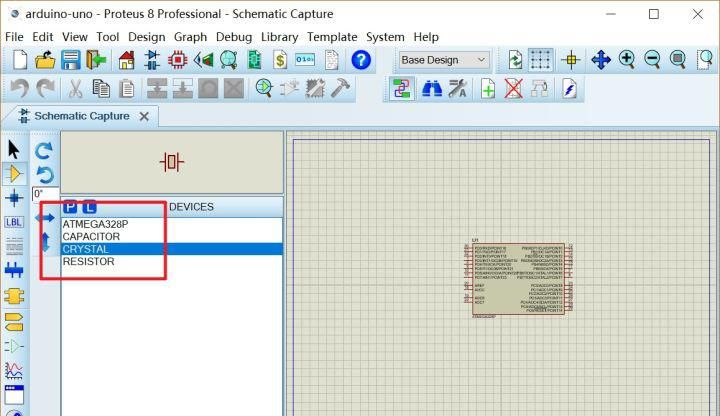Open Gerber Viewer globe icon
720x416 pixels.
pos(229,60)
